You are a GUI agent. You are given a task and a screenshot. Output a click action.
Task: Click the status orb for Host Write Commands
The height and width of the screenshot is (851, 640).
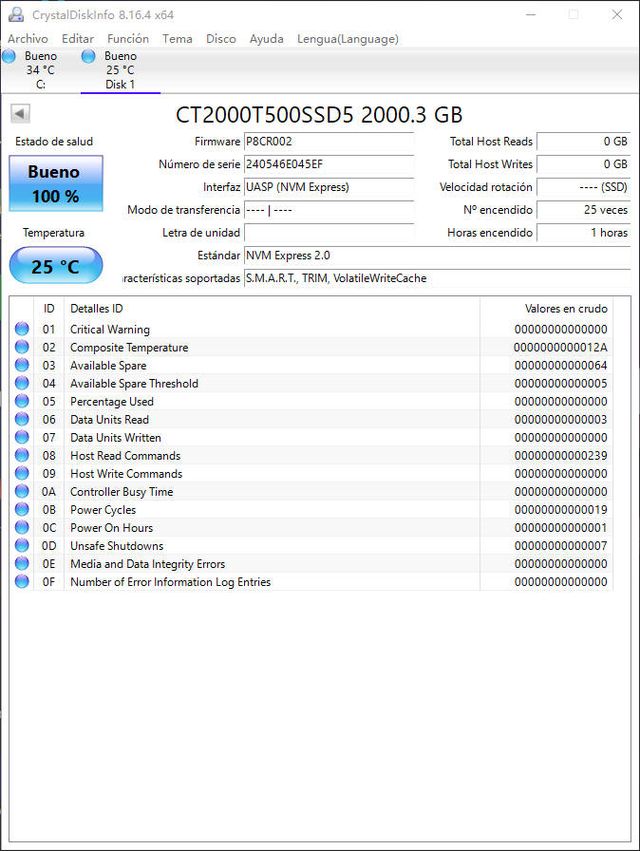(x=22, y=473)
